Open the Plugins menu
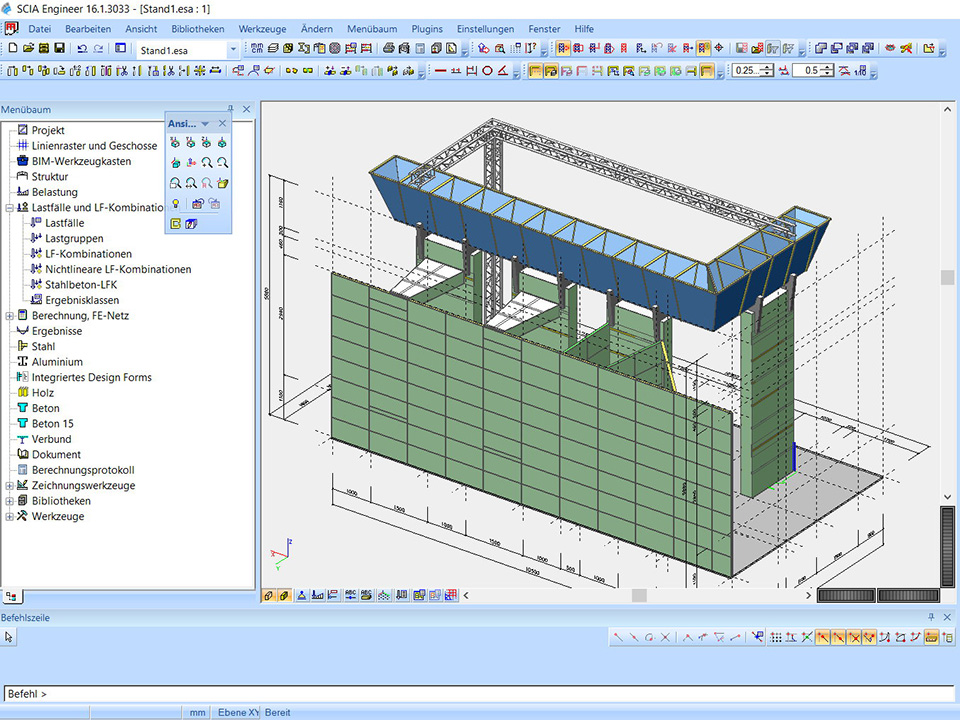 coord(428,29)
